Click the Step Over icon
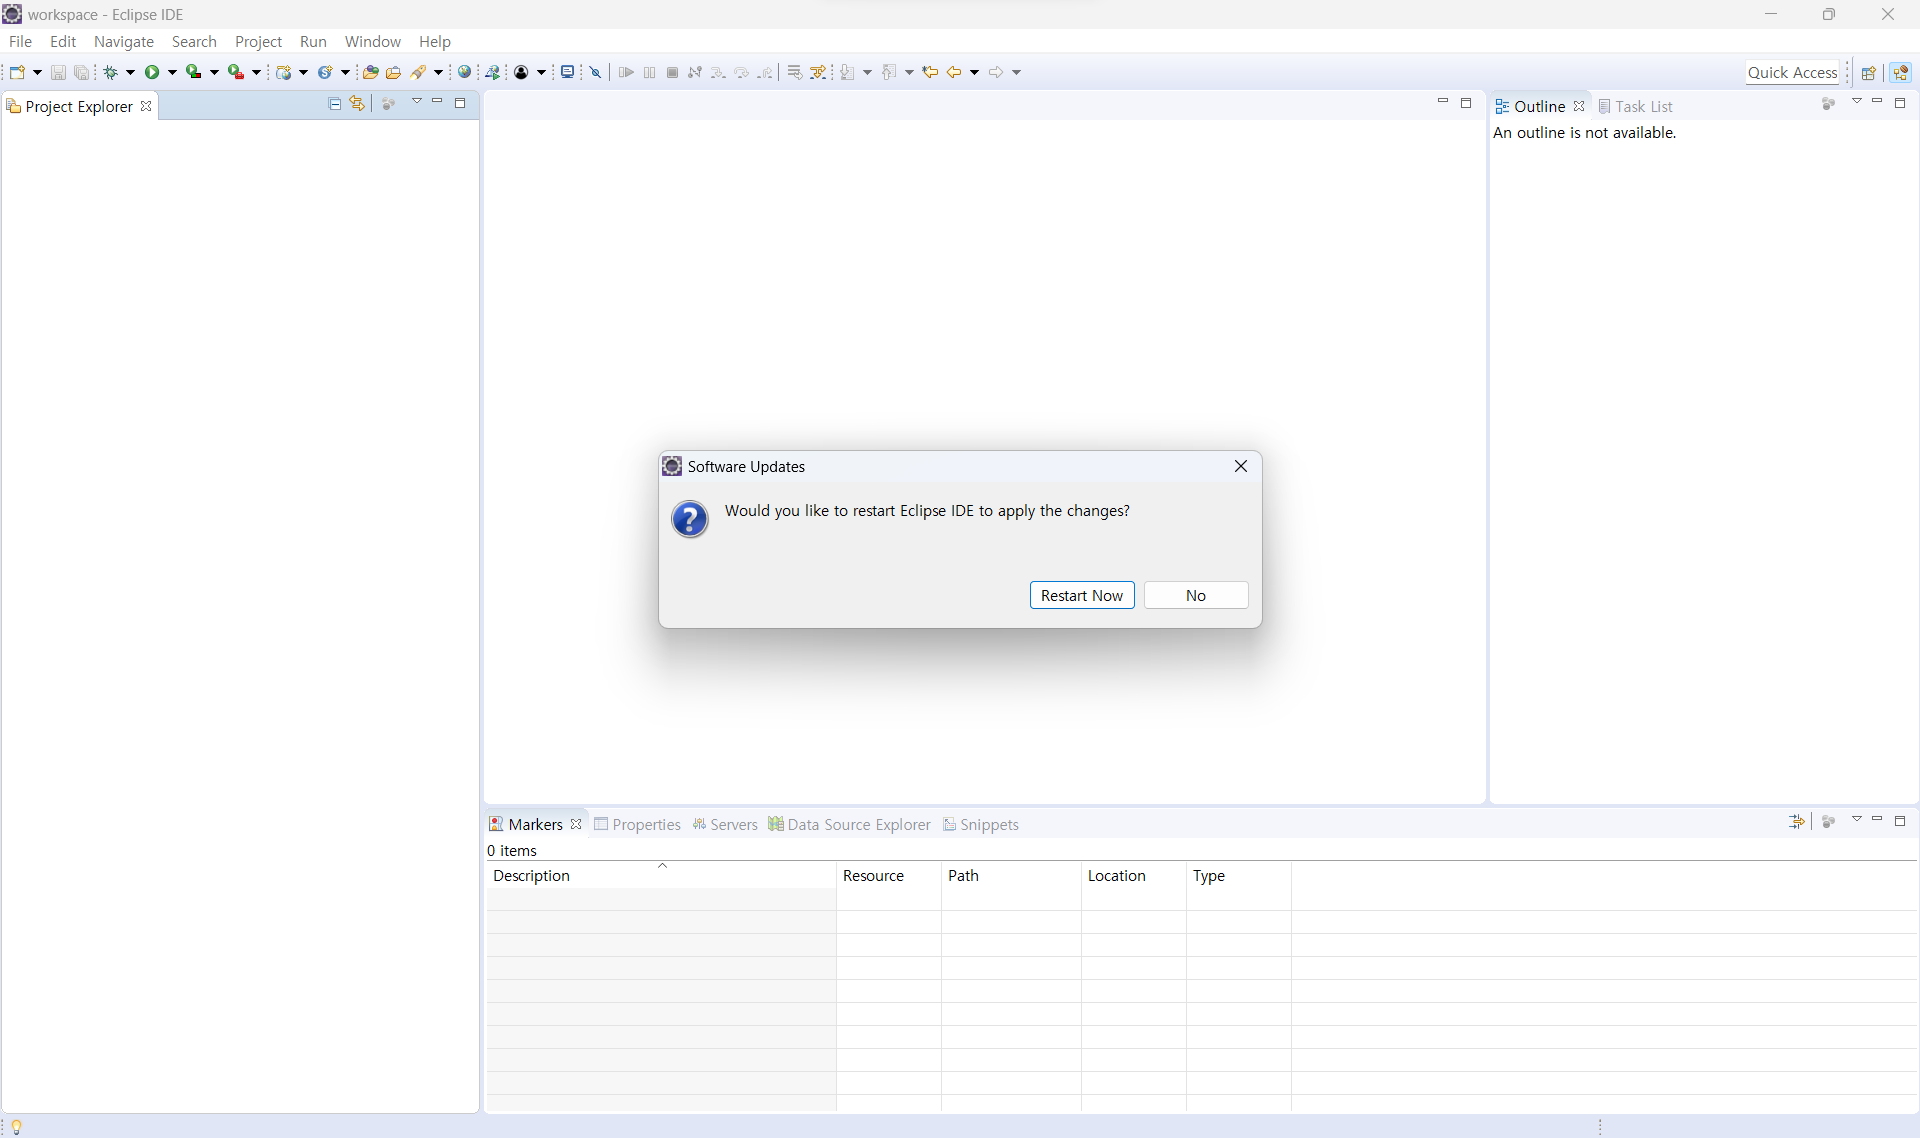The height and width of the screenshot is (1138, 1920). pos(742,72)
